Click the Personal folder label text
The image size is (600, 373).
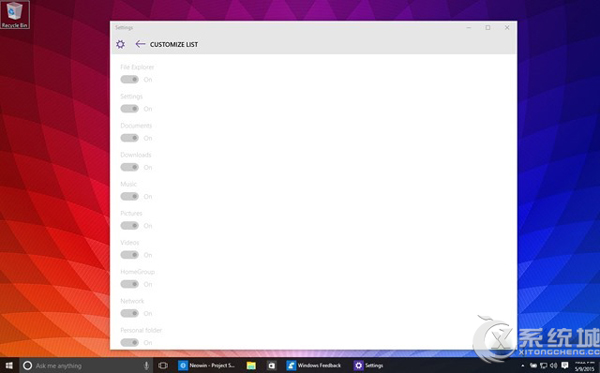(x=141, y=330)
